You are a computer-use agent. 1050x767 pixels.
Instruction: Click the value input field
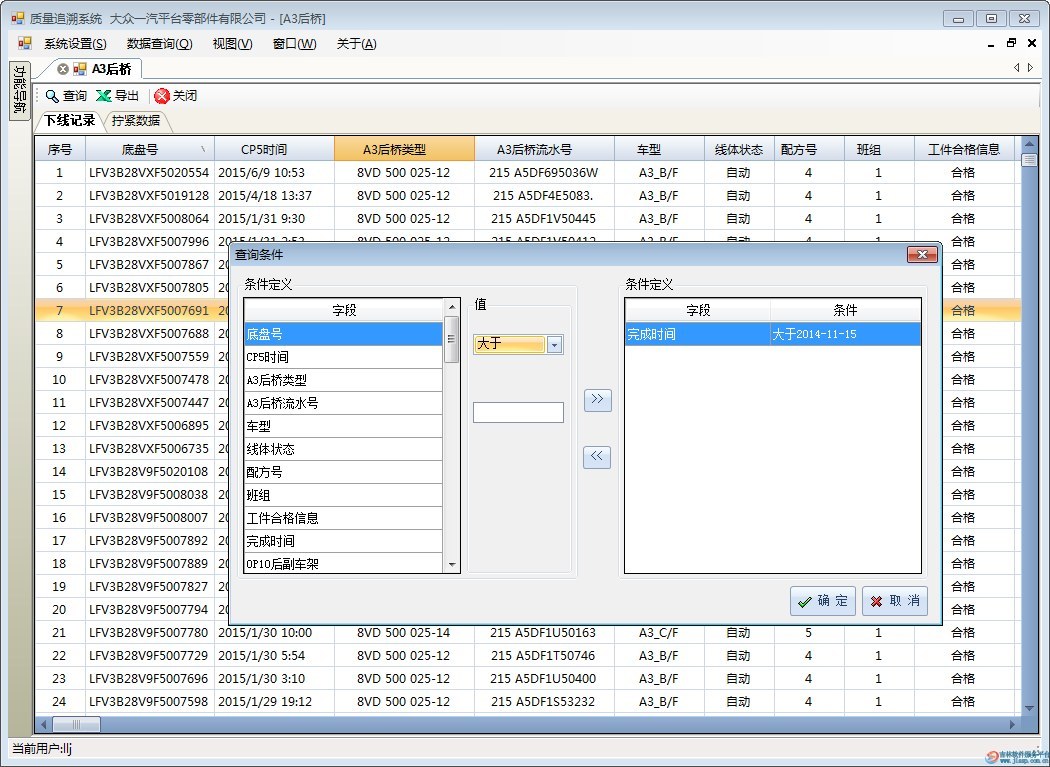[518, 412]
